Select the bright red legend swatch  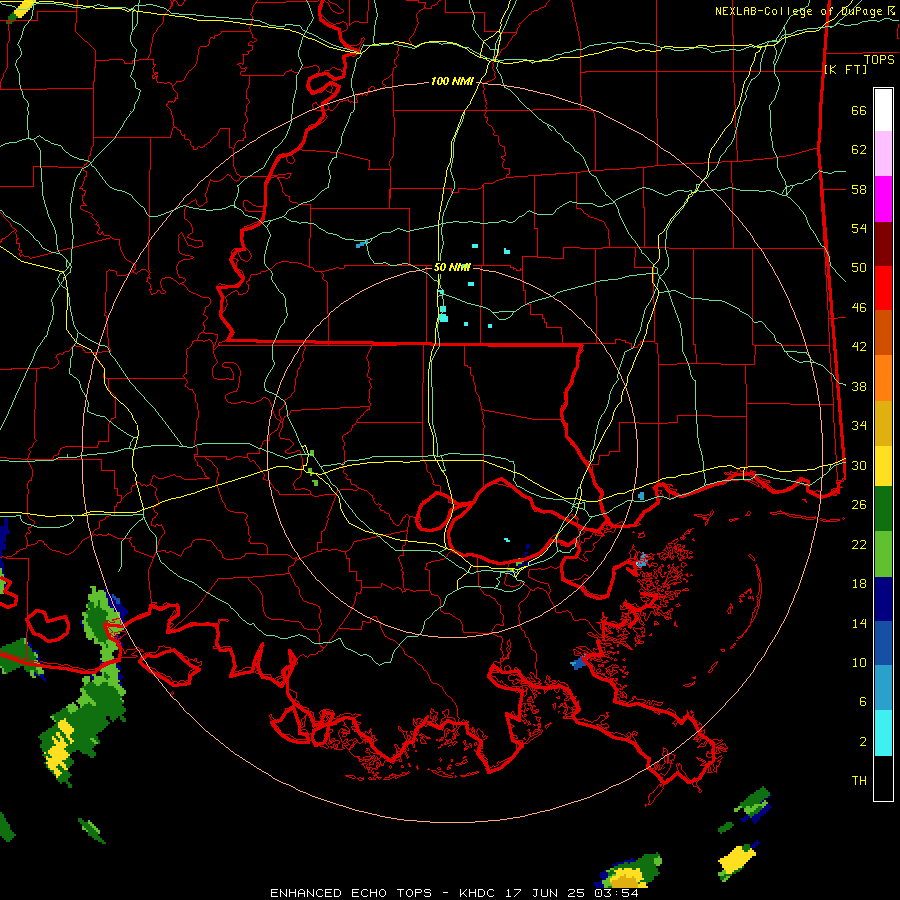click(883, 288)
